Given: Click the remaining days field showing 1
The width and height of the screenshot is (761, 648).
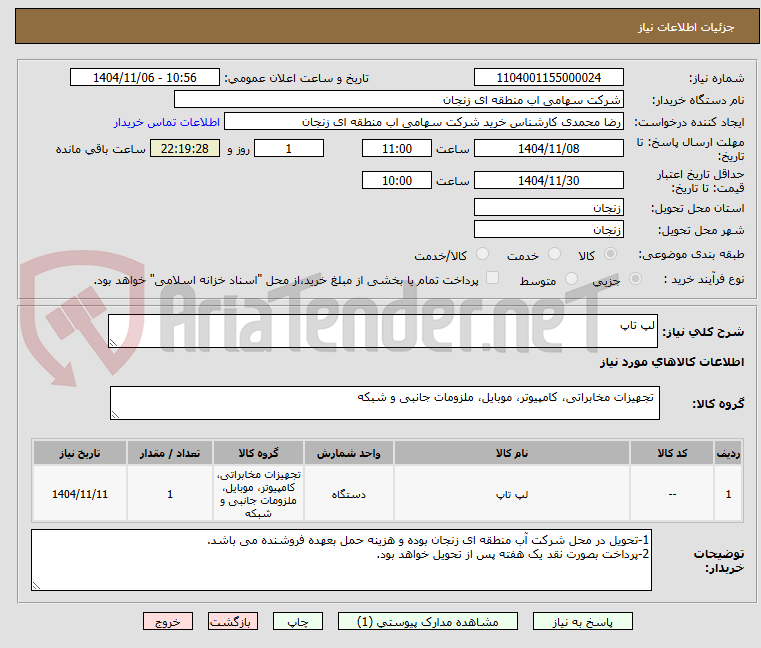Looking at the screenshot, I should coord(289,148).
